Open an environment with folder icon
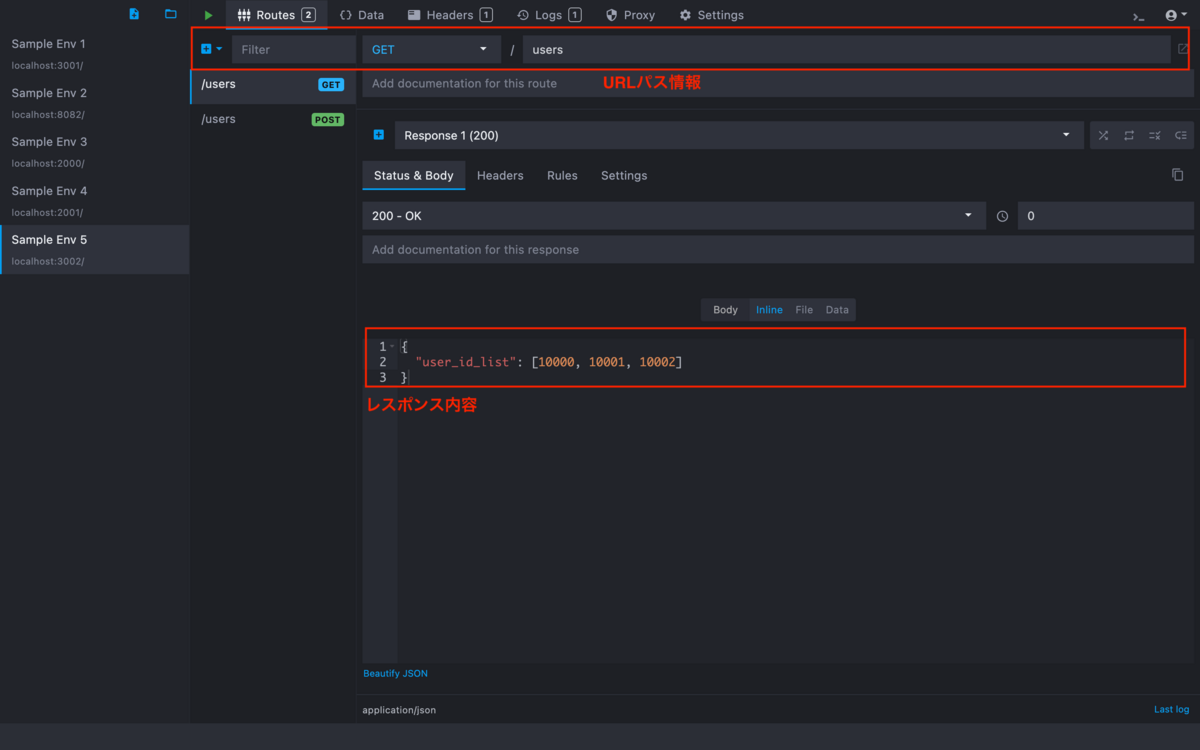Screen dimensions: 1200x750 [x=171, y=14]
